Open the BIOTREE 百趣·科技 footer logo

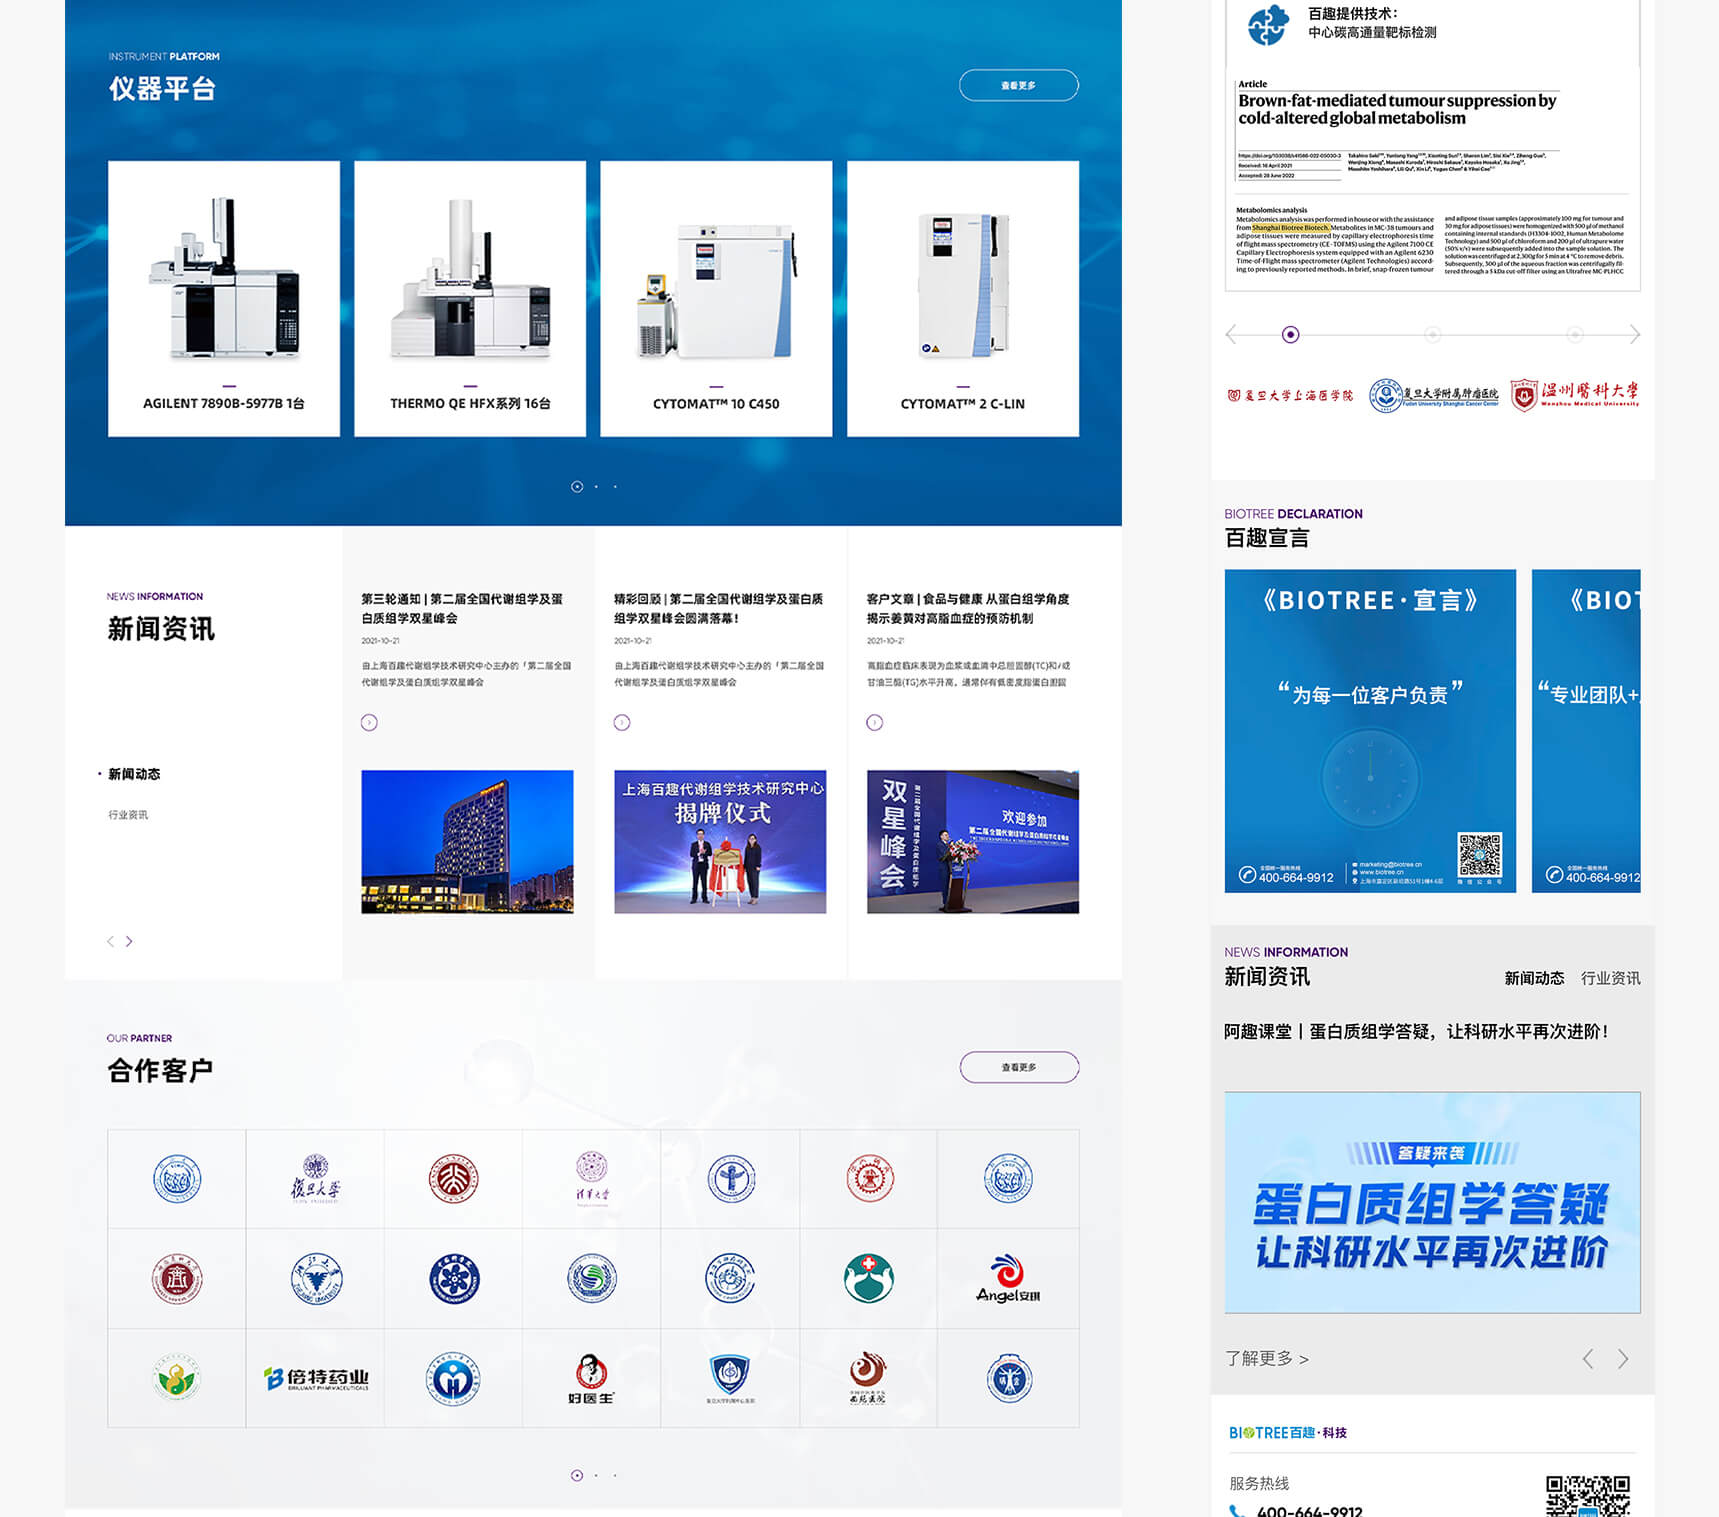[x=1288, y=1432]
